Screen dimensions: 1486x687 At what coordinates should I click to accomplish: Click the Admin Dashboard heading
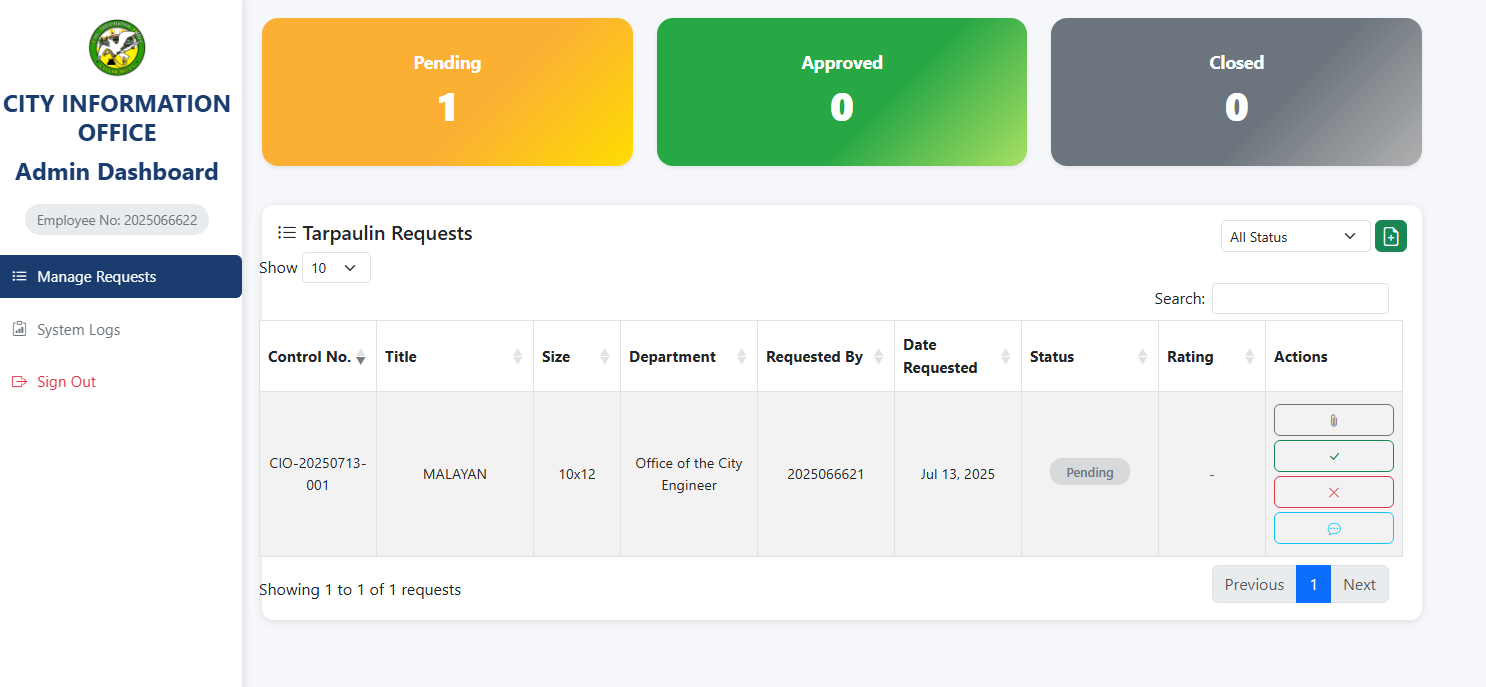[117, 172]
